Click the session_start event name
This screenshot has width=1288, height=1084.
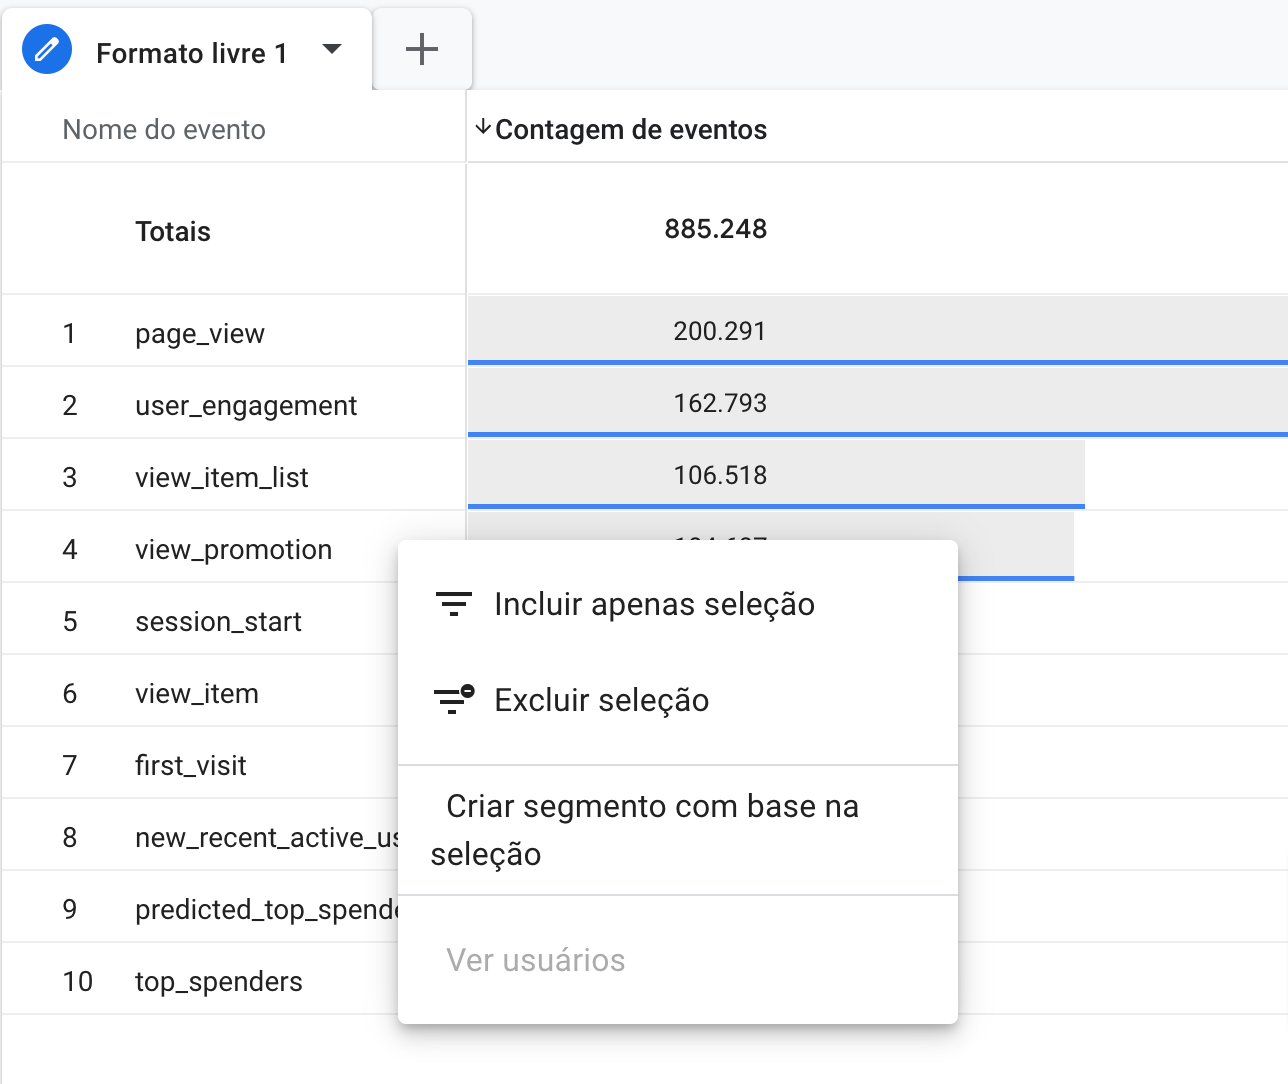tap(218, 622)
